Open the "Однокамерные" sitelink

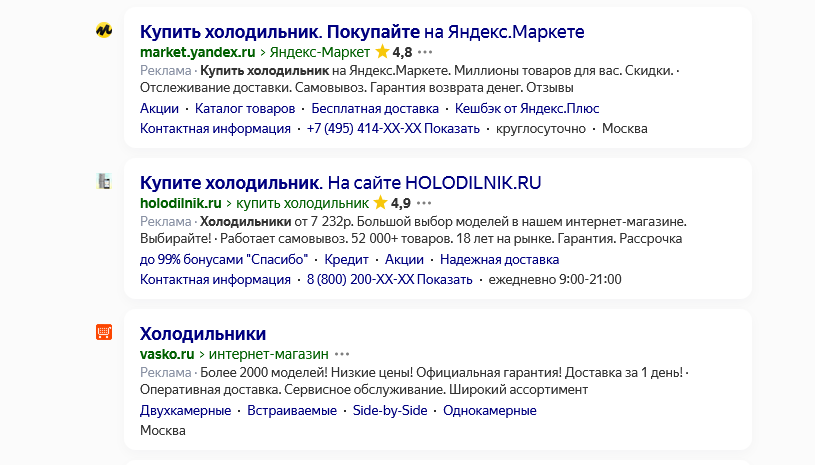[490, 410]
